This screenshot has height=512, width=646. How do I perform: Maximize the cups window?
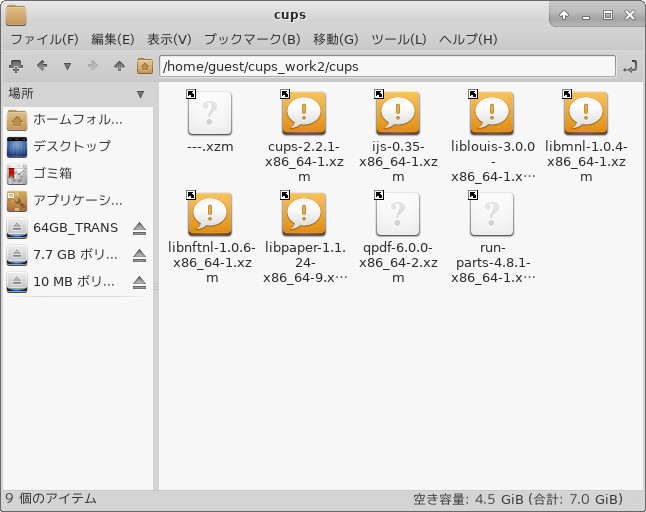(608, 15)
